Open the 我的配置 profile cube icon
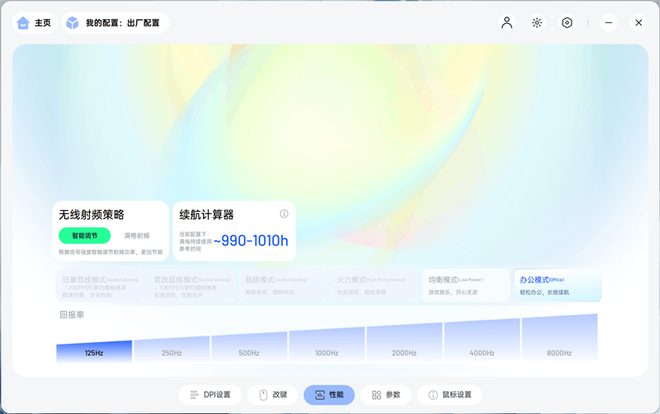660x414 pixels. (x=72, y=23)
